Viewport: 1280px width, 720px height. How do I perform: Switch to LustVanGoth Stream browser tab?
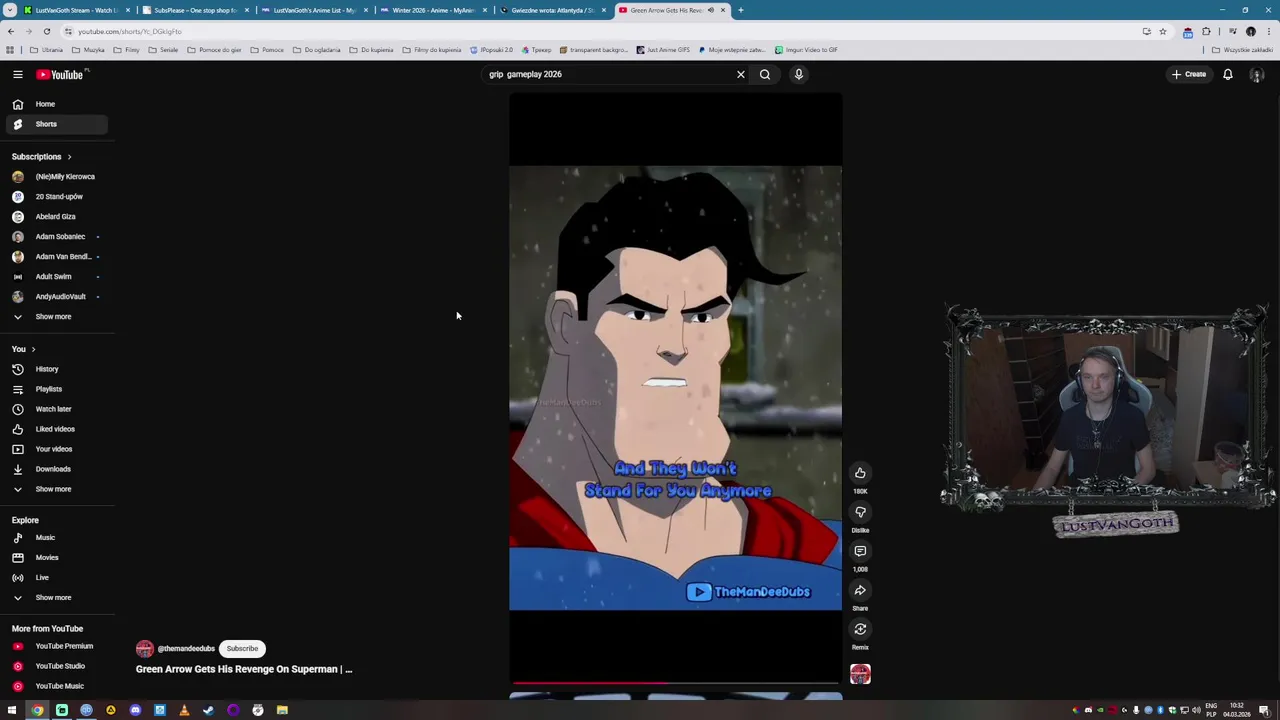75,10
